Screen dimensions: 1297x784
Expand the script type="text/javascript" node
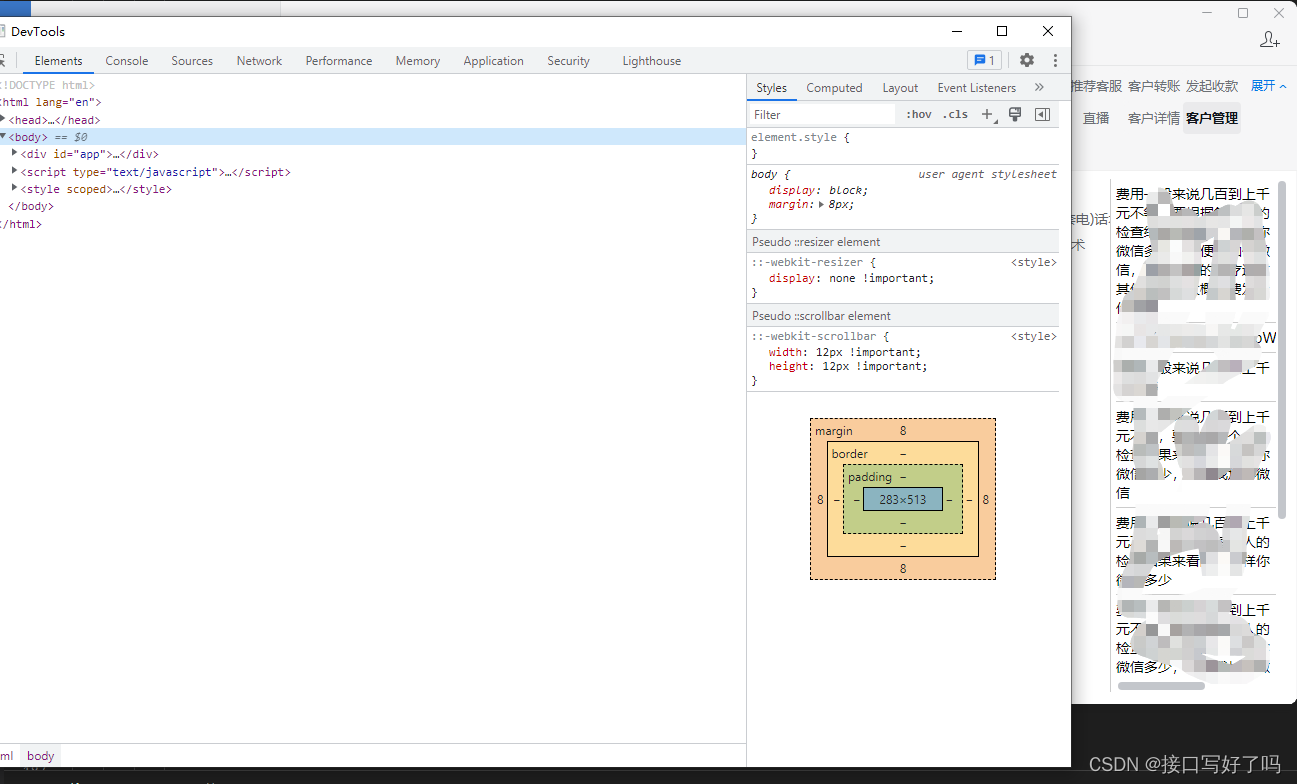click(15, 171)
